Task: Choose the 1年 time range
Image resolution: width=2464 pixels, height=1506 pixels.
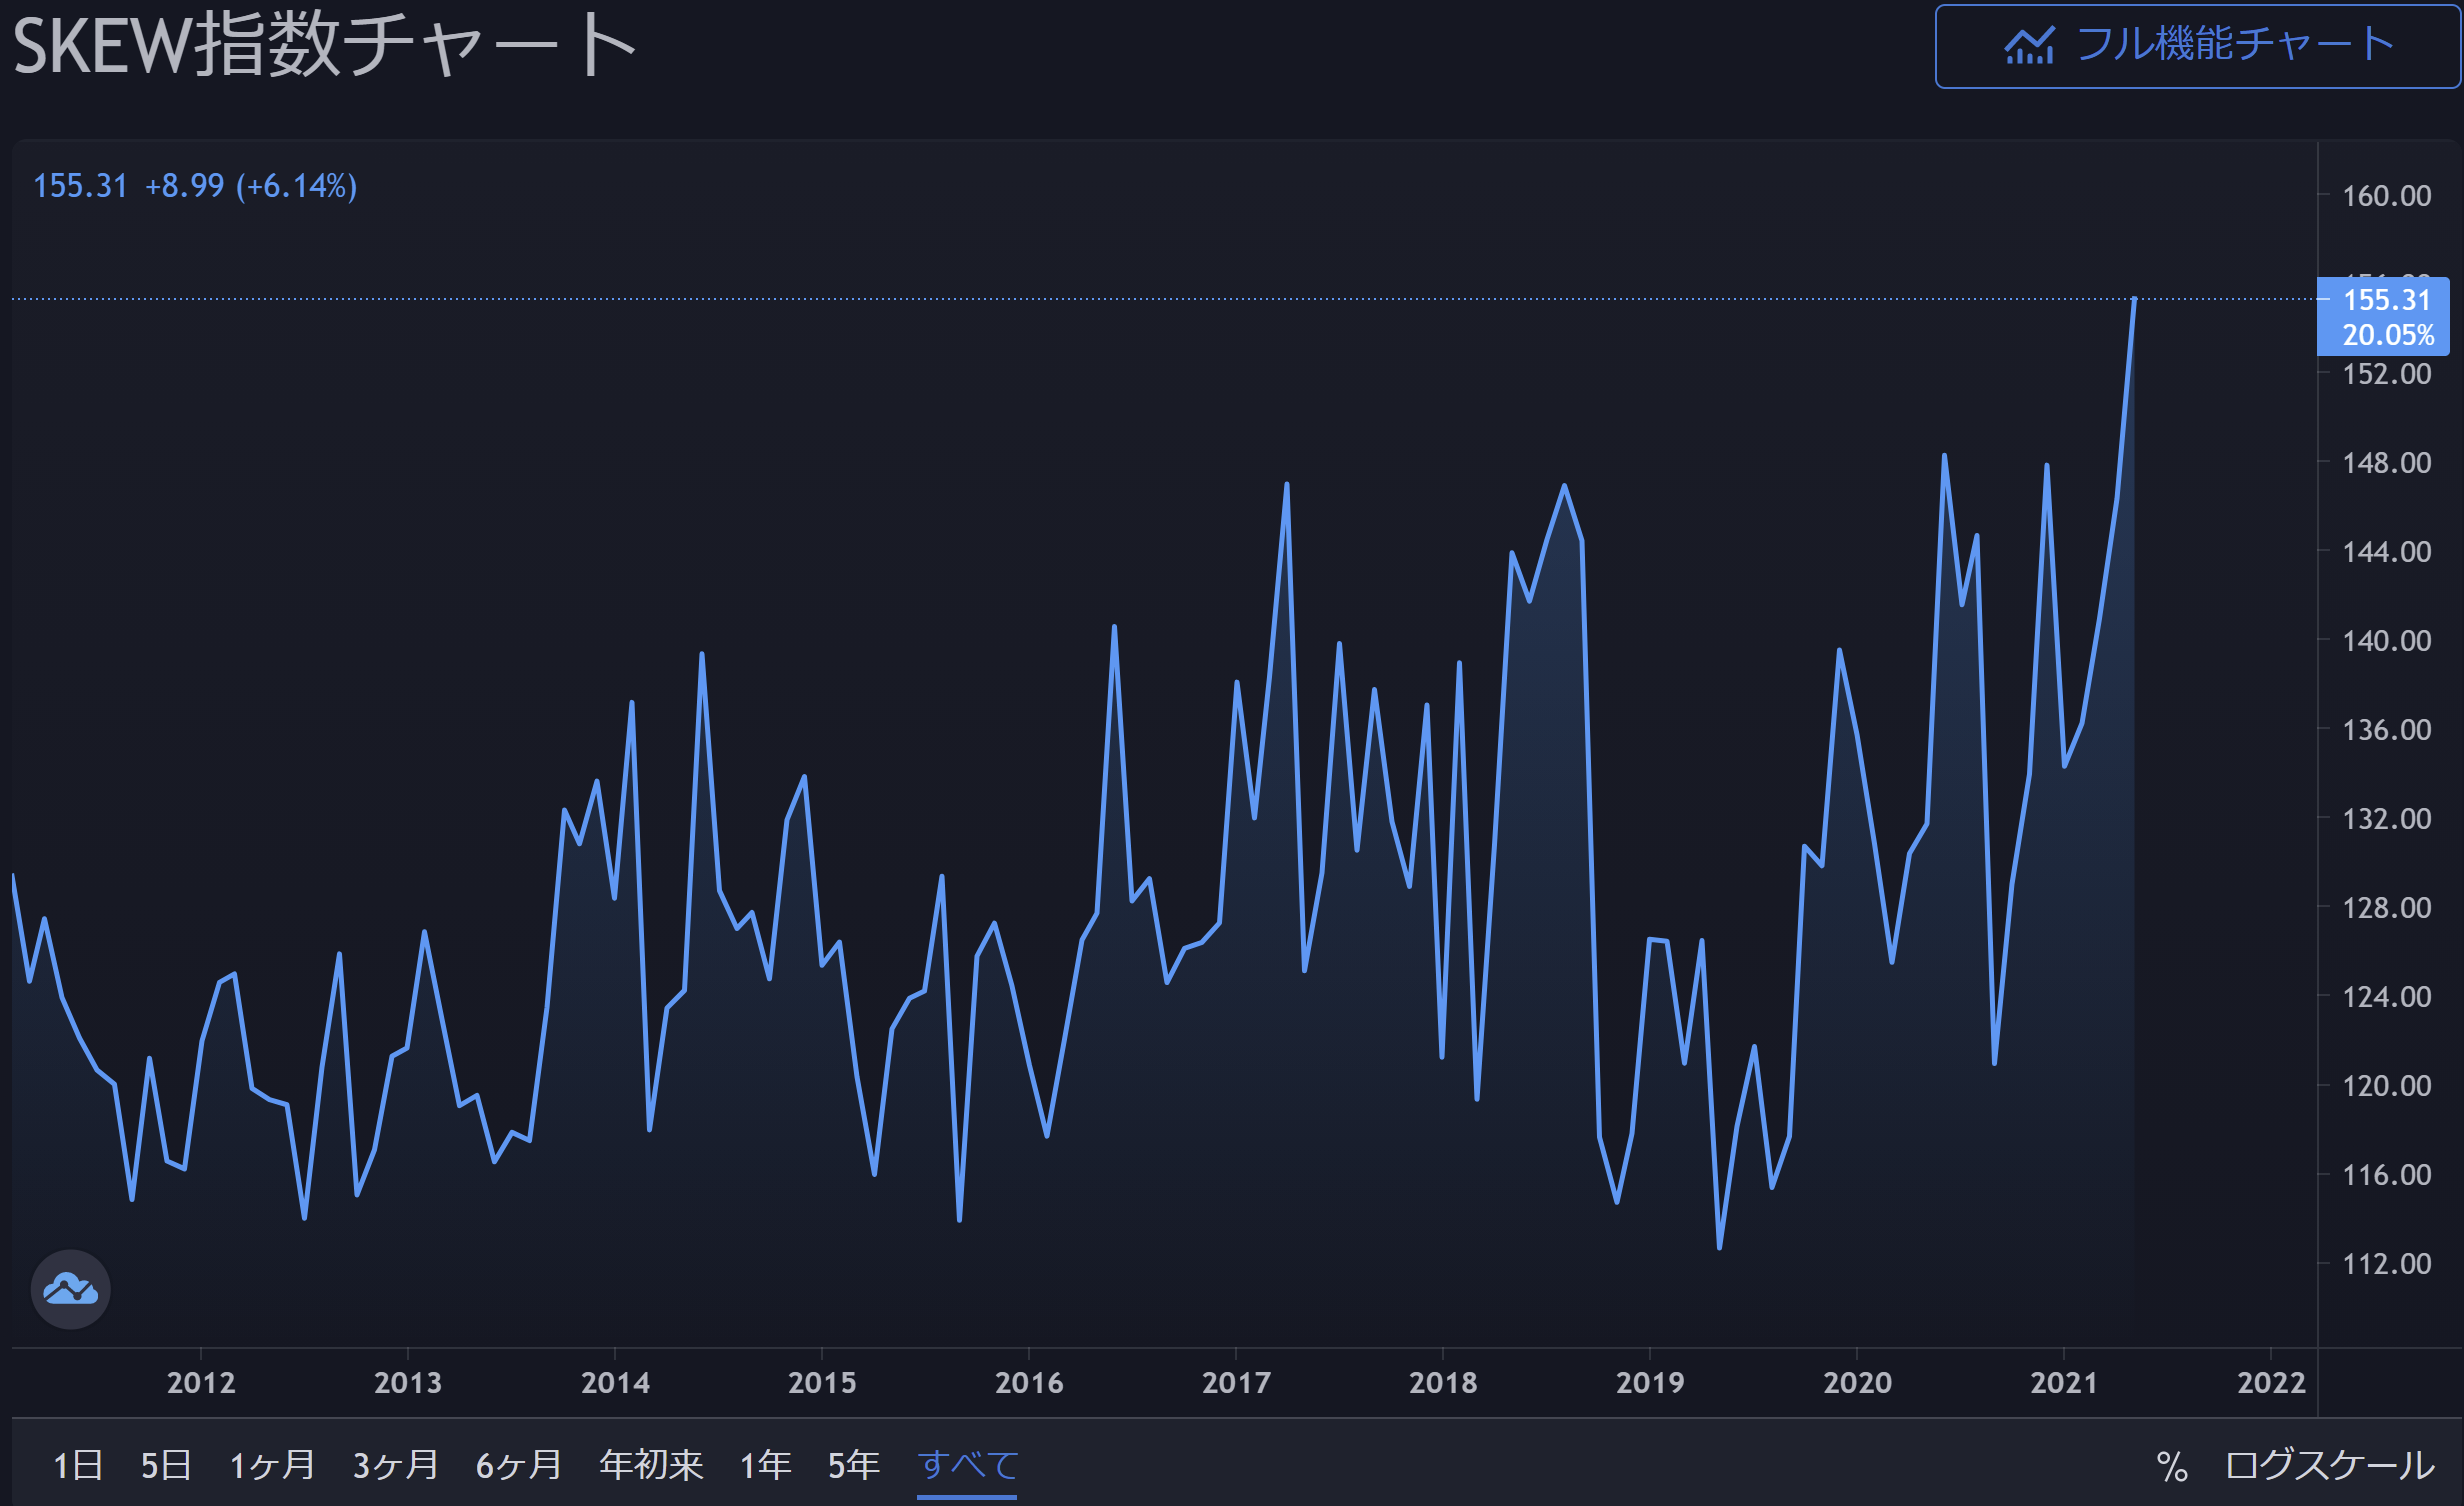Action: tap(765, 1465)
